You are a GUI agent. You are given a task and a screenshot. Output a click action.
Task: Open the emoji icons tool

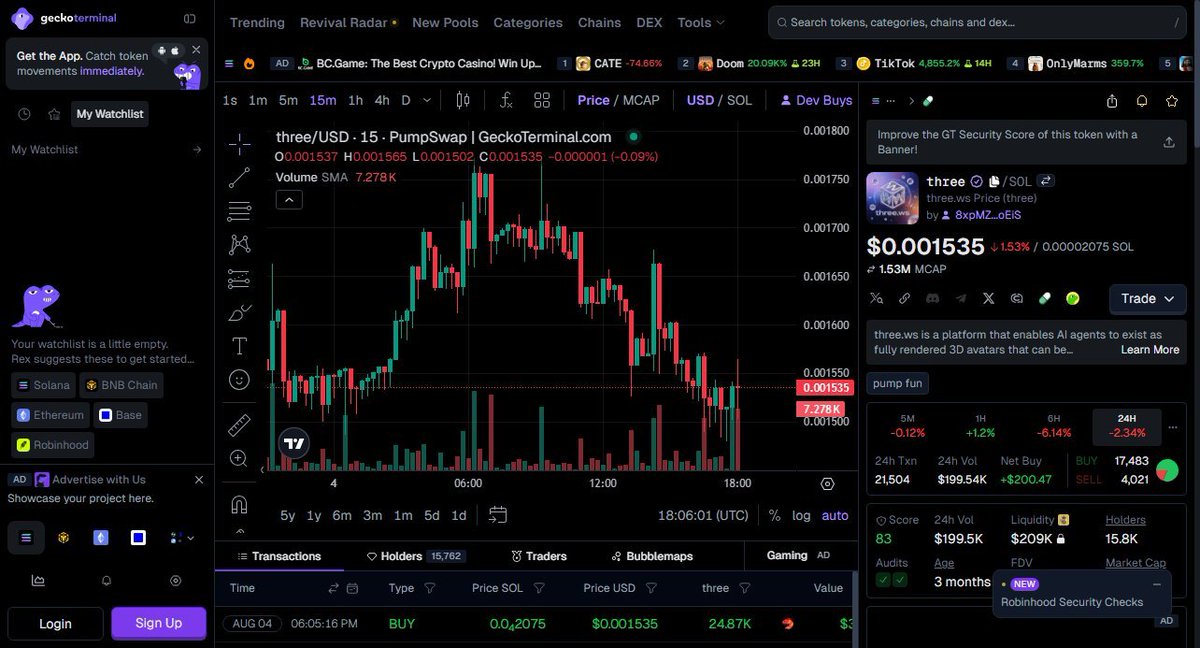[x=239, y=380]
